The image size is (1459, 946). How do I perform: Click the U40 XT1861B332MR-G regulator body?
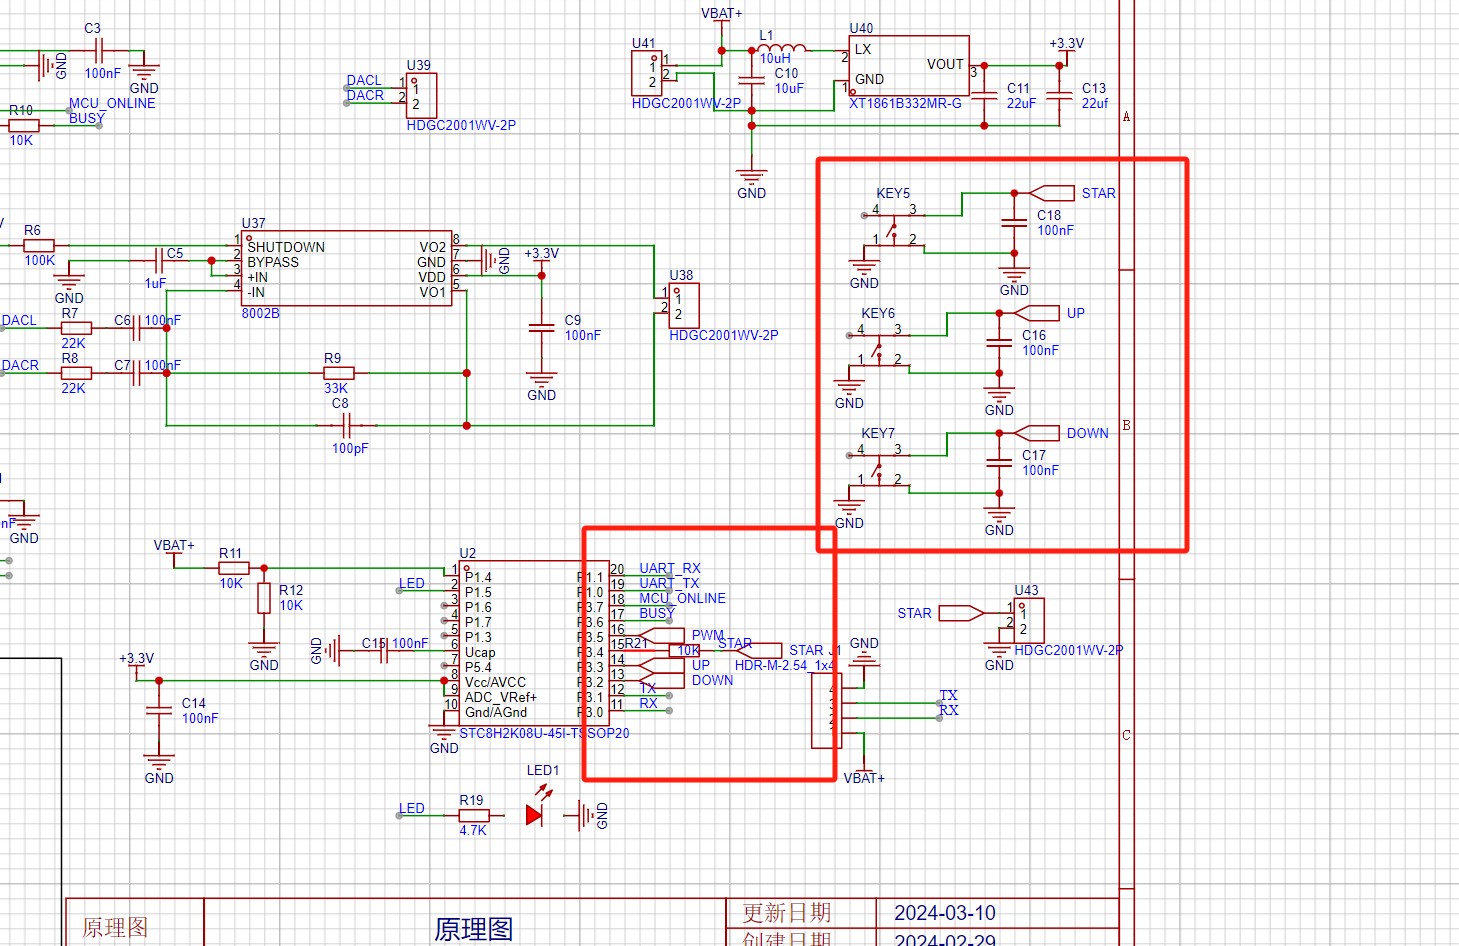pyautogui.click(x=908, y=66)
